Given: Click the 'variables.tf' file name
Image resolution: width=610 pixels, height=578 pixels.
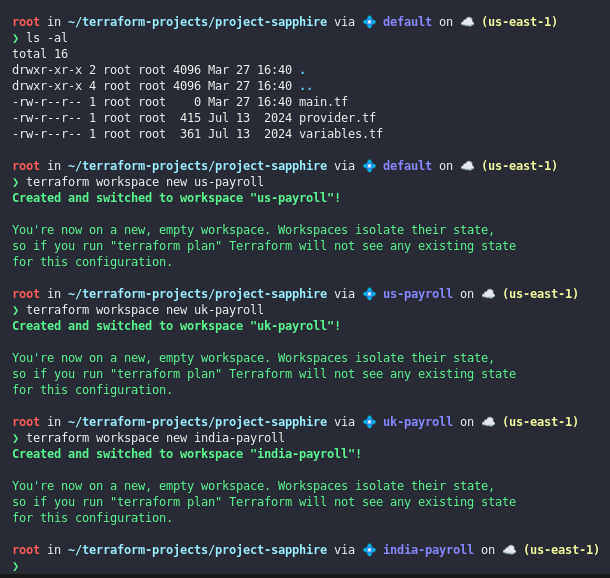Looking at the screenshot, I should (x=341, y=134).
